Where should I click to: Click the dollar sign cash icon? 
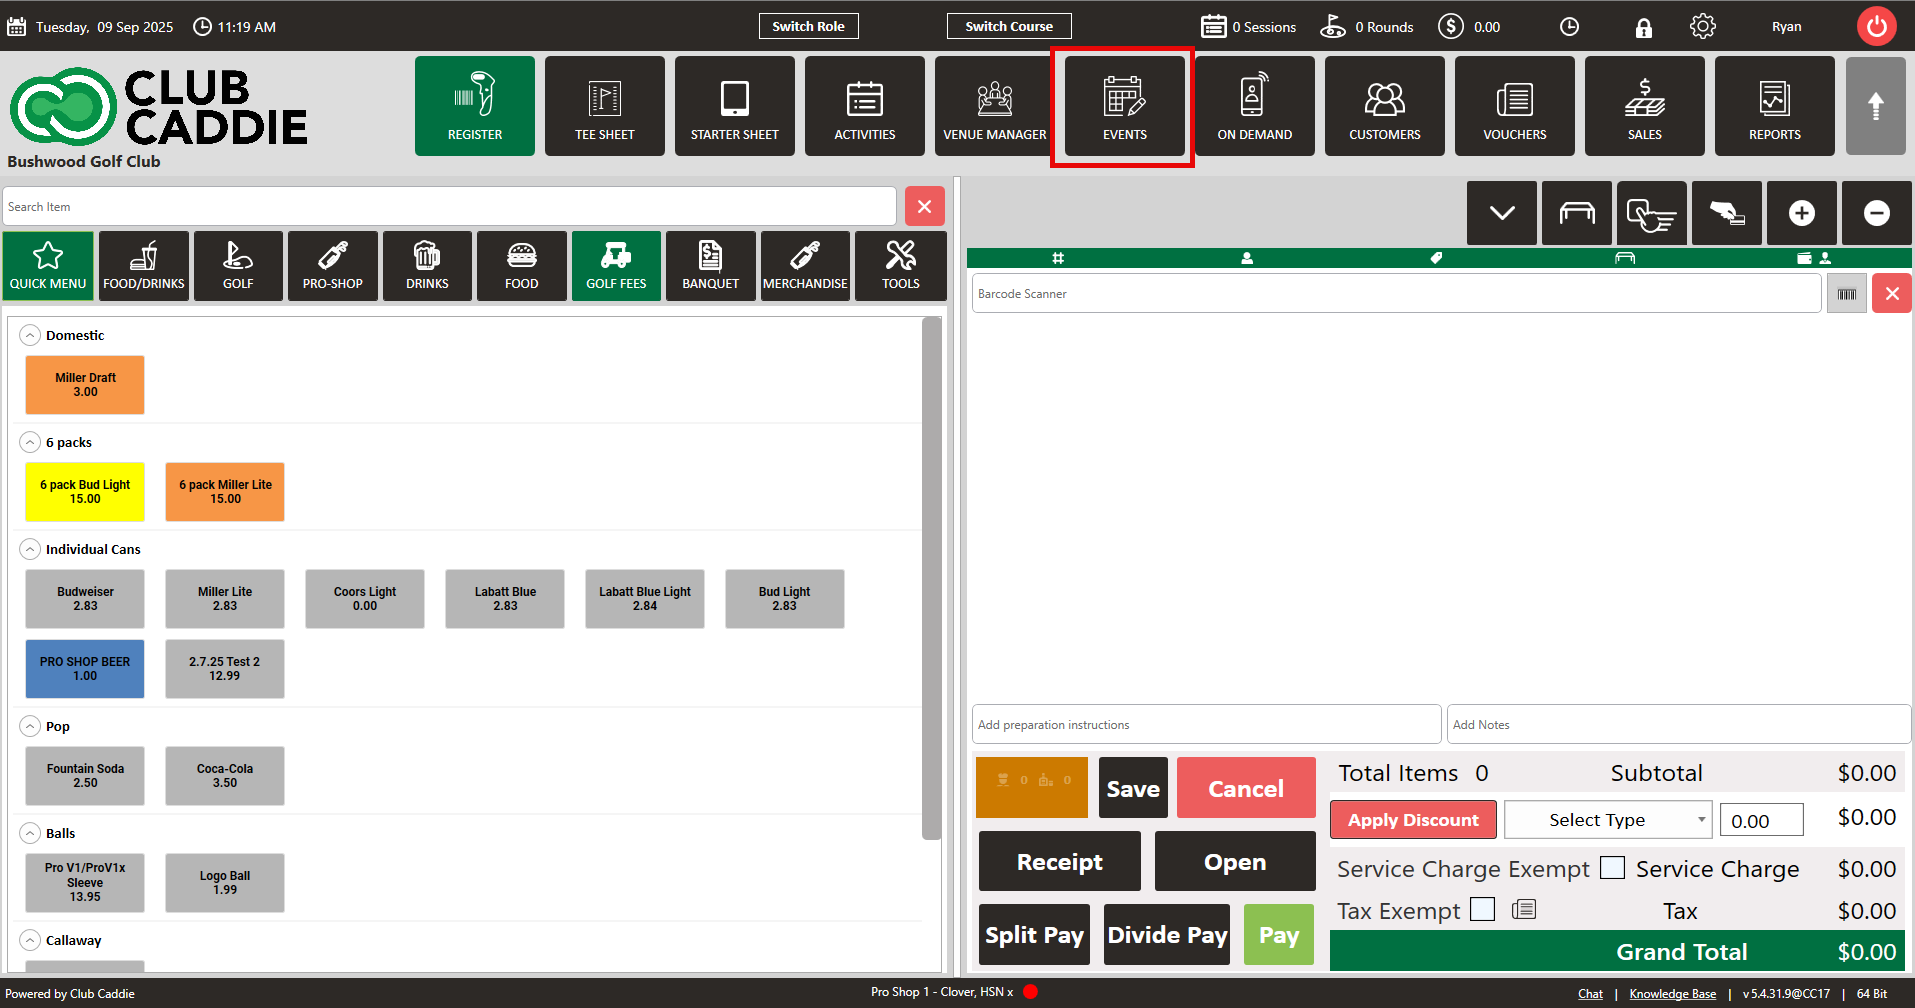(x=1451, y=26)
